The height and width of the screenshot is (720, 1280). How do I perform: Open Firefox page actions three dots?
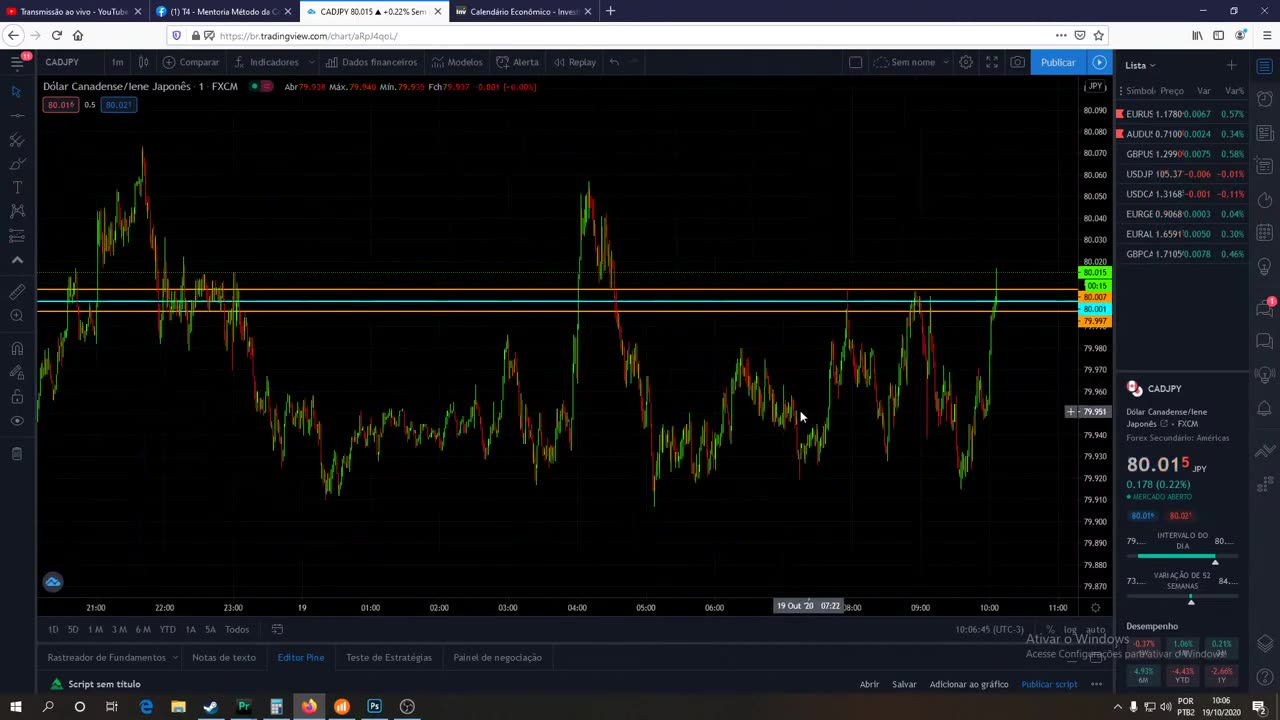[x=1061, y=35]
